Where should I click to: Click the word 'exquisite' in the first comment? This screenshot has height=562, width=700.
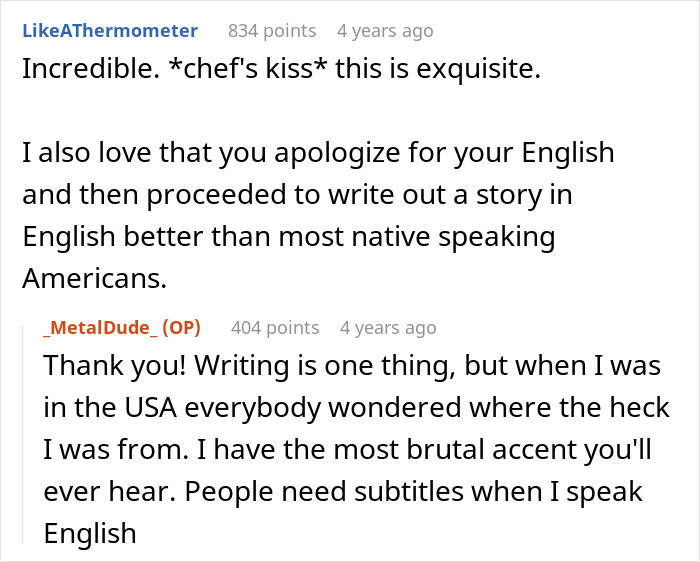(481, 74)
